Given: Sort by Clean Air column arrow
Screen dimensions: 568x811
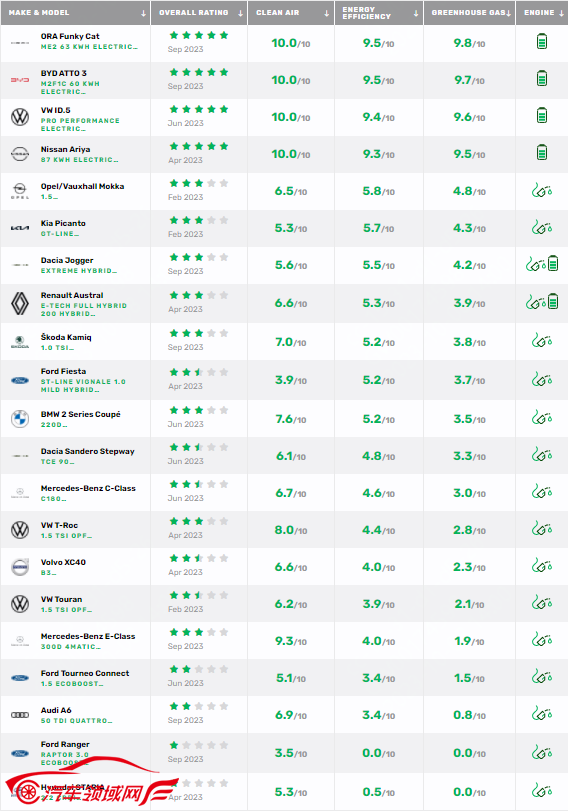Looking at the screenshot, I should tap(326, 13).
